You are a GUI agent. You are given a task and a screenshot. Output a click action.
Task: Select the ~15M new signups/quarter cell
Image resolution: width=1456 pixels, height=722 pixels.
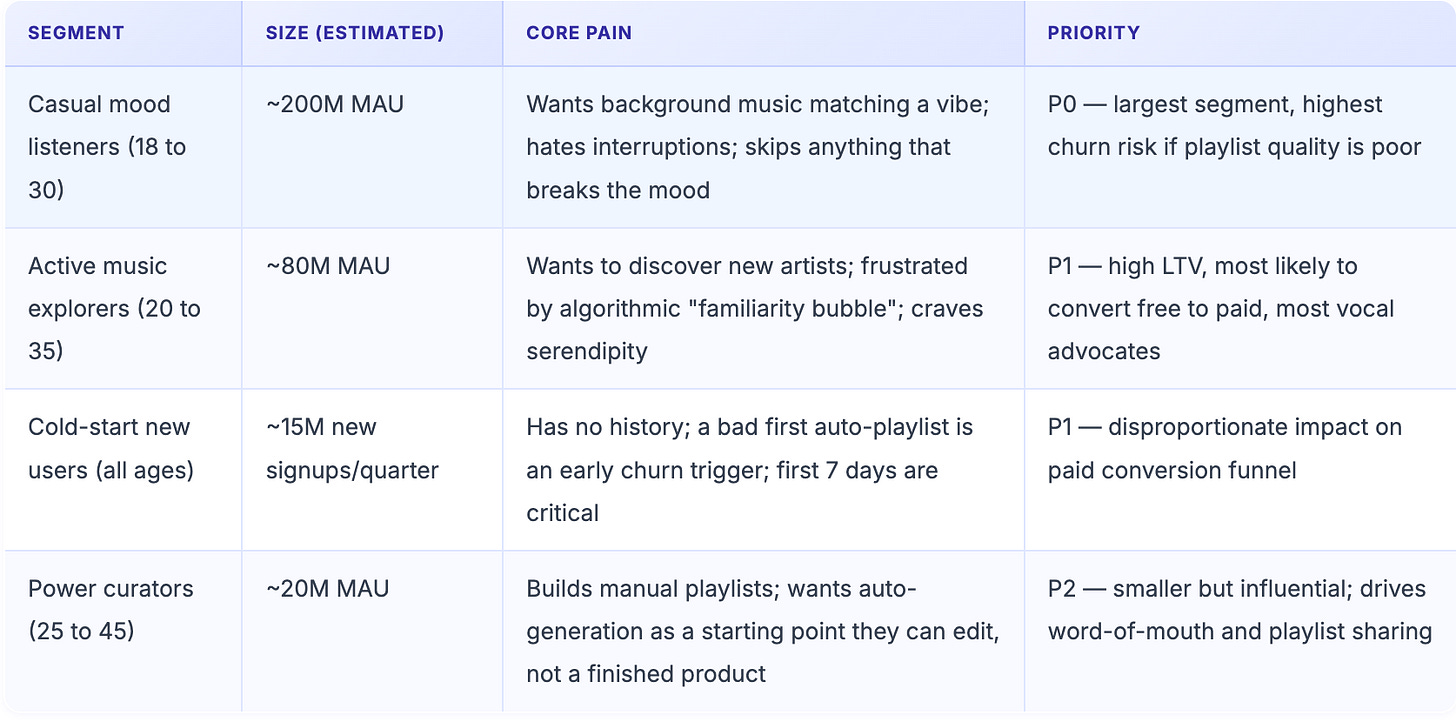coord(372,470)
